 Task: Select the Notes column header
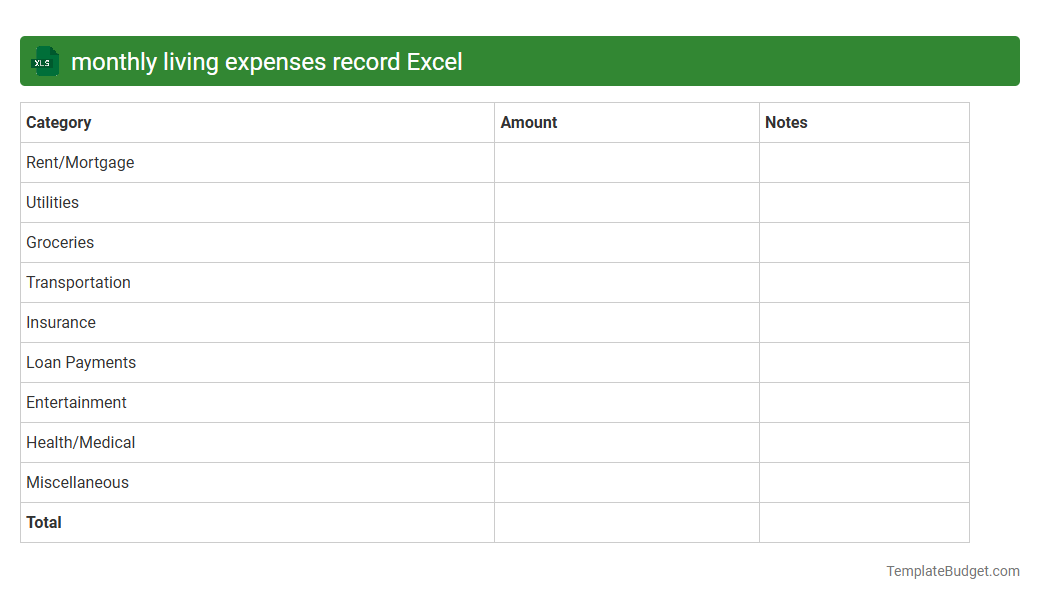coord(786,122)
